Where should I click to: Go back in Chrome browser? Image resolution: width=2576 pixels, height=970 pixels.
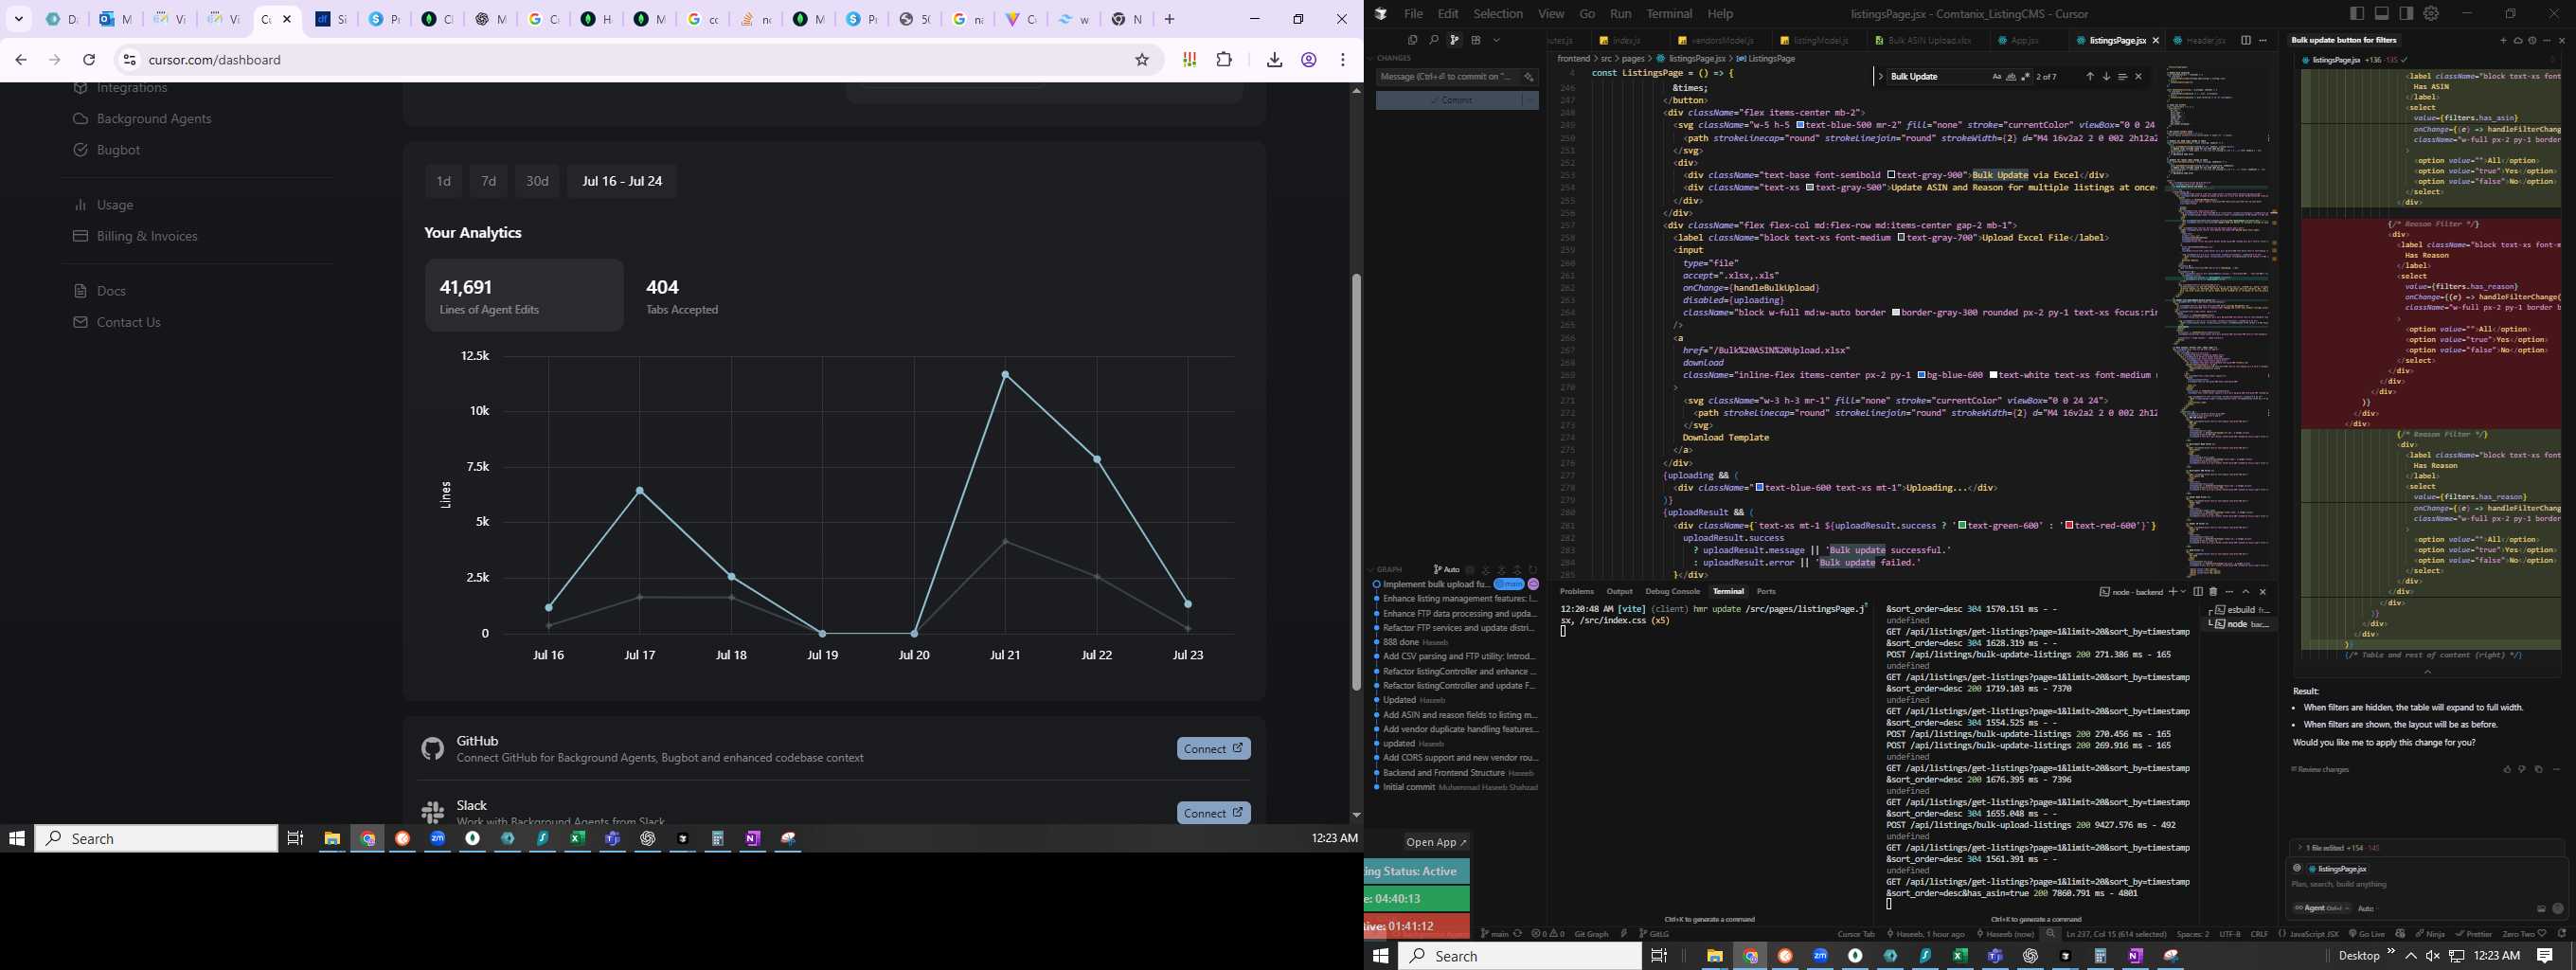21,60
